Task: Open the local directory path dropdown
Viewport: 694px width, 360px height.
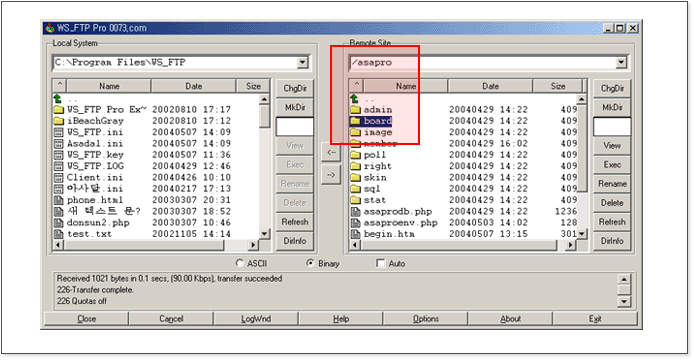Action: [x=303, y=62]
